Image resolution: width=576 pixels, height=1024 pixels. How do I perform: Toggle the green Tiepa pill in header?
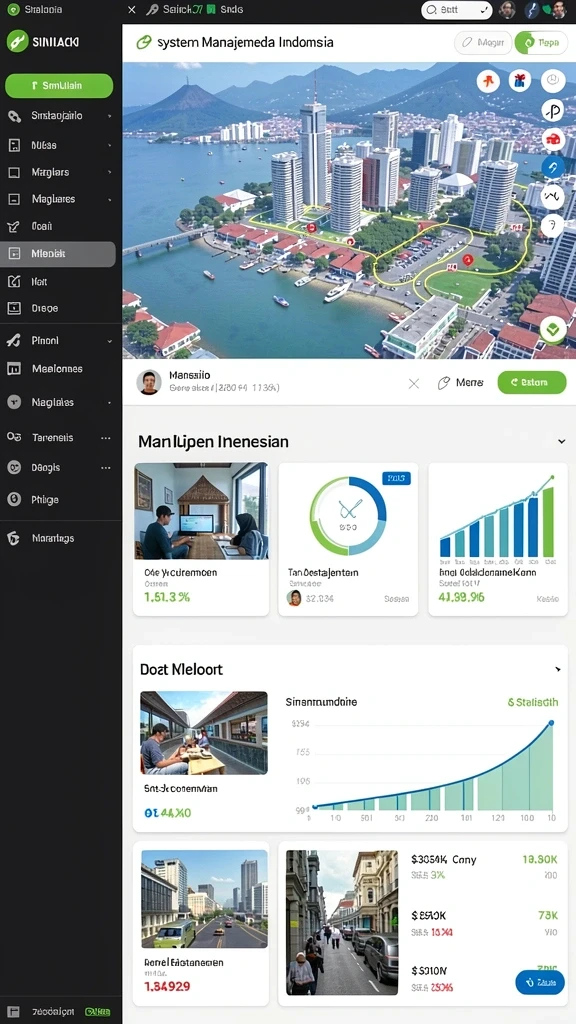click(540, 43)
